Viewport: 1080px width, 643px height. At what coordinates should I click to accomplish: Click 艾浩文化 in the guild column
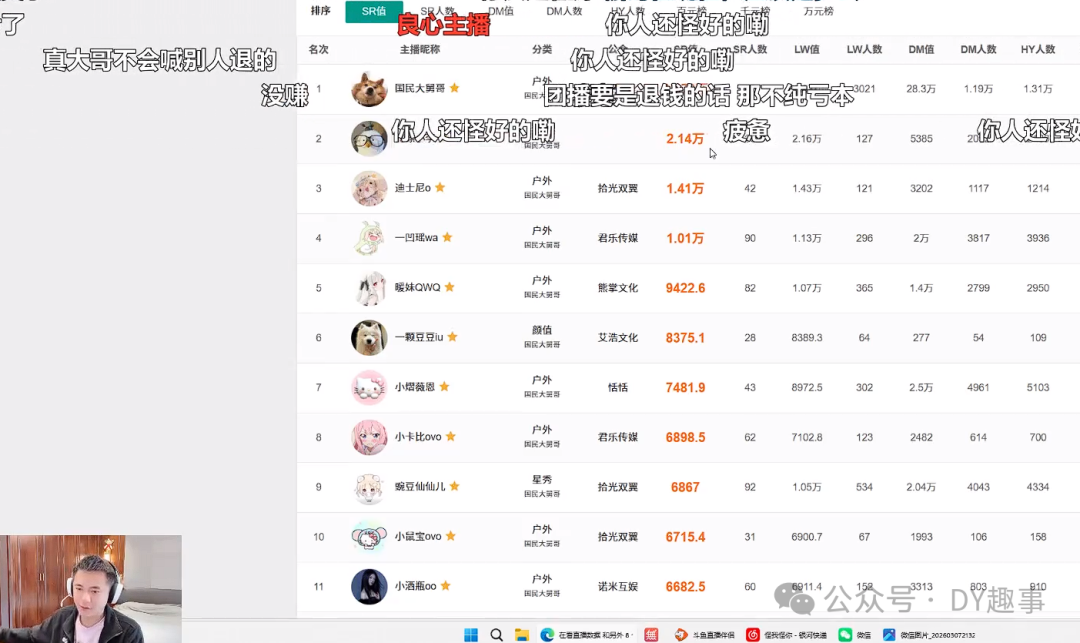pos(618,337)
